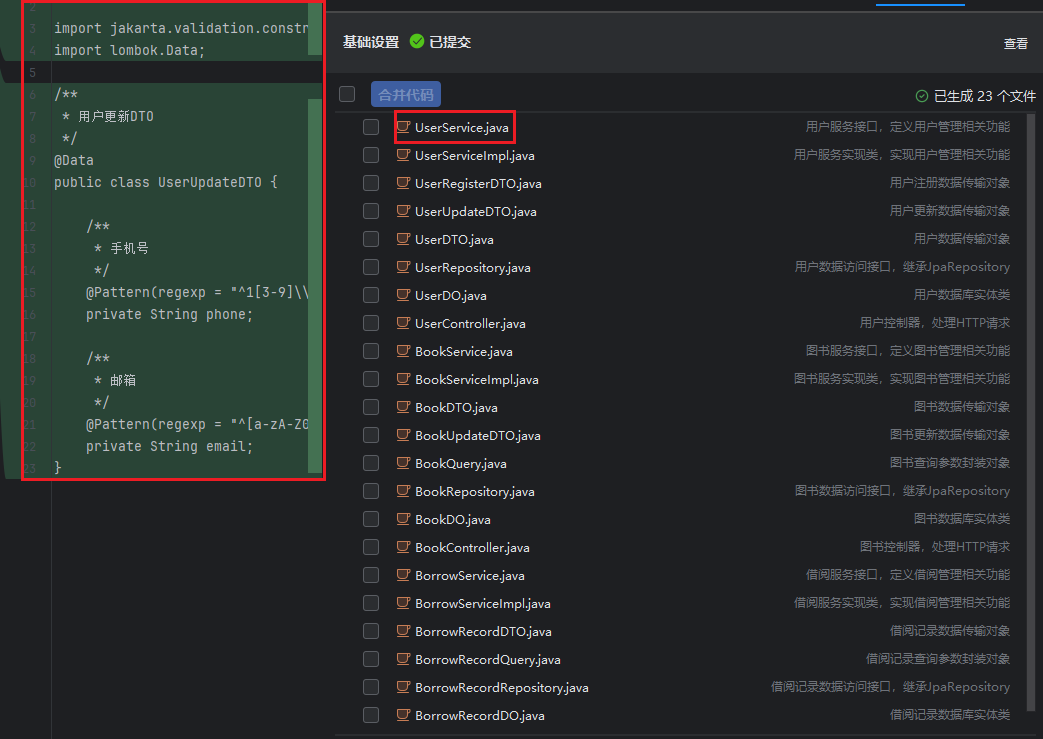Select the BookDTO.java file entry

(456, 407)
